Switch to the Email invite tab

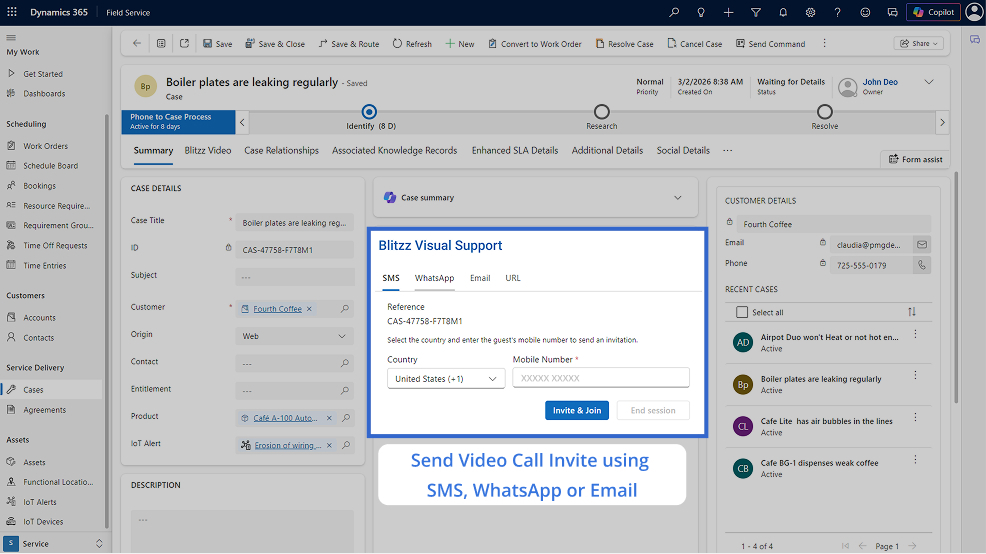pos(480,278)
